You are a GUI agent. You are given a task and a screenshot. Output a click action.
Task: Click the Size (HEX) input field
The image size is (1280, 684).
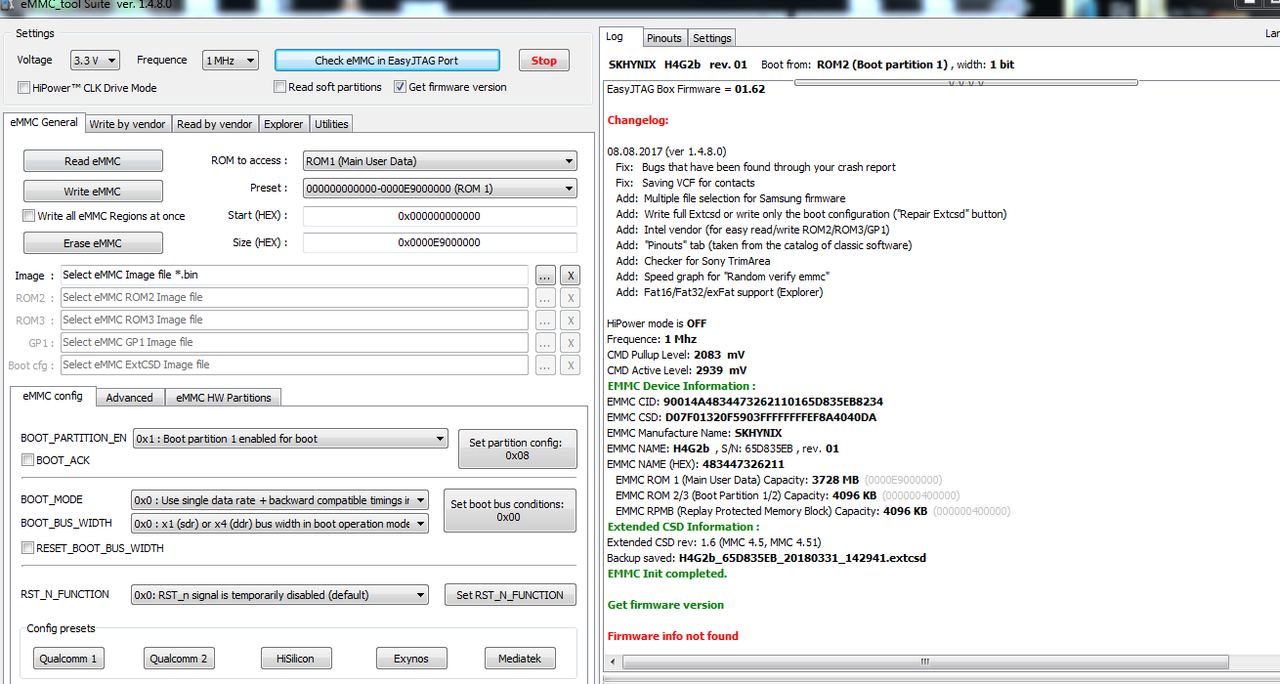click(x=440, y=242)
